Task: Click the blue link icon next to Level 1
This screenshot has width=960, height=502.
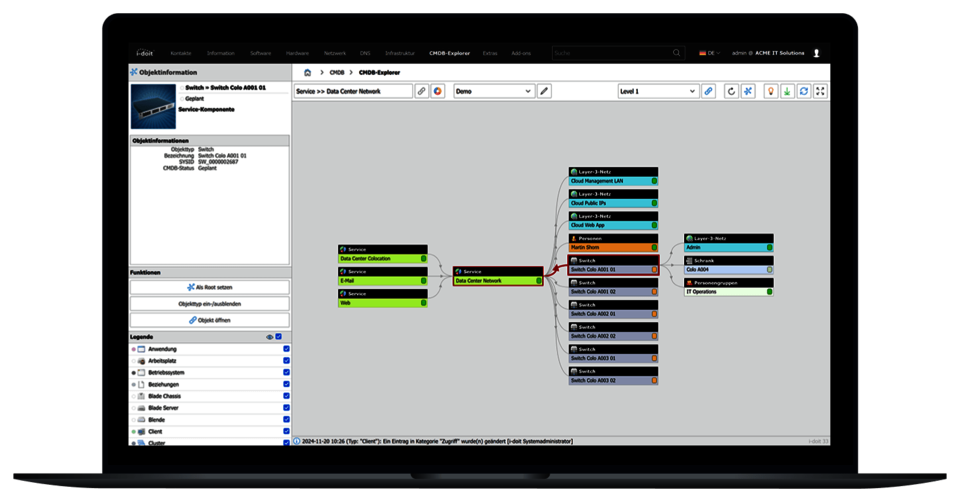Action: [x=708, y=91]
